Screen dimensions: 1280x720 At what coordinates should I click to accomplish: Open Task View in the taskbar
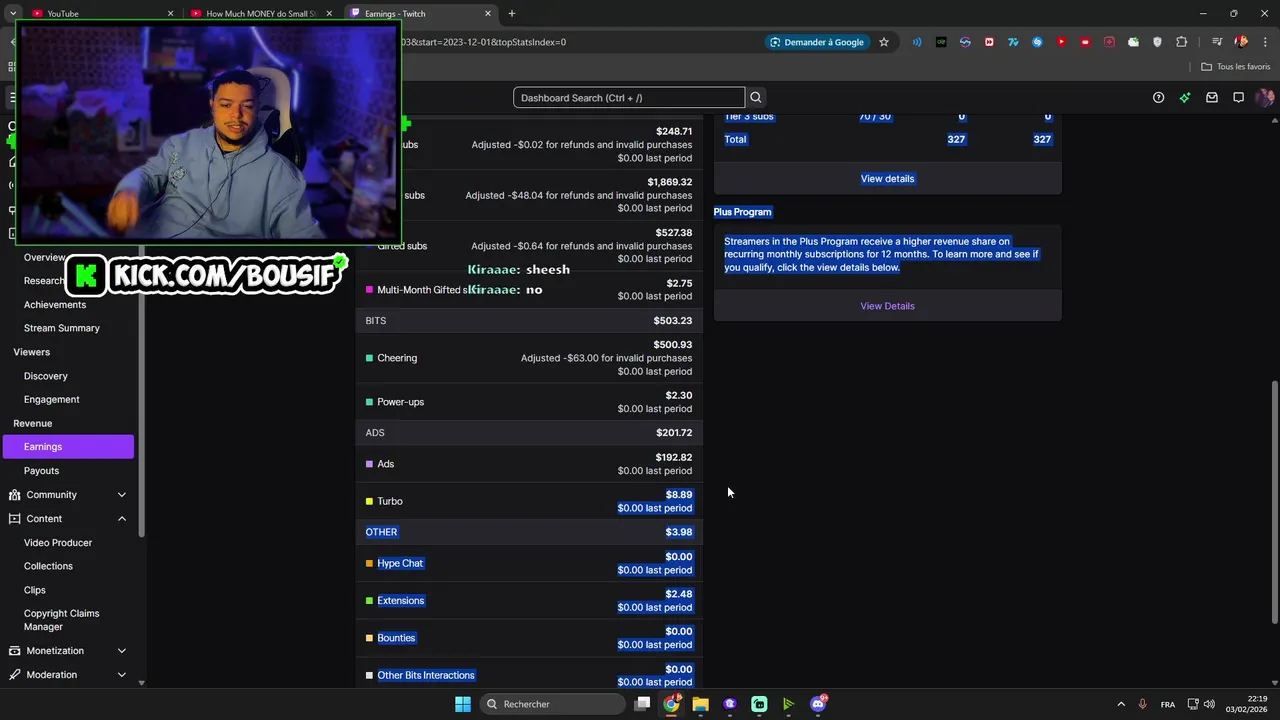642,704
